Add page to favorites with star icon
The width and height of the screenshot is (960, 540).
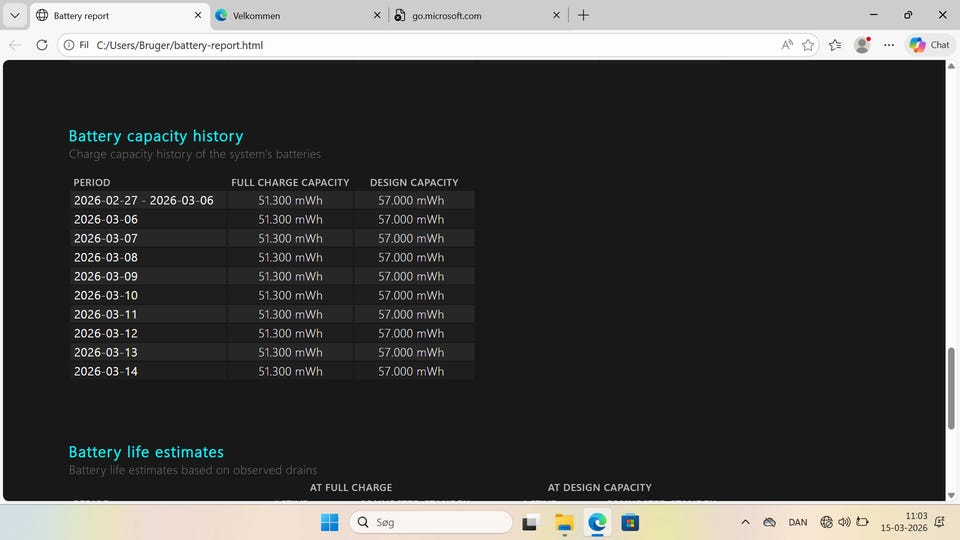808,45
